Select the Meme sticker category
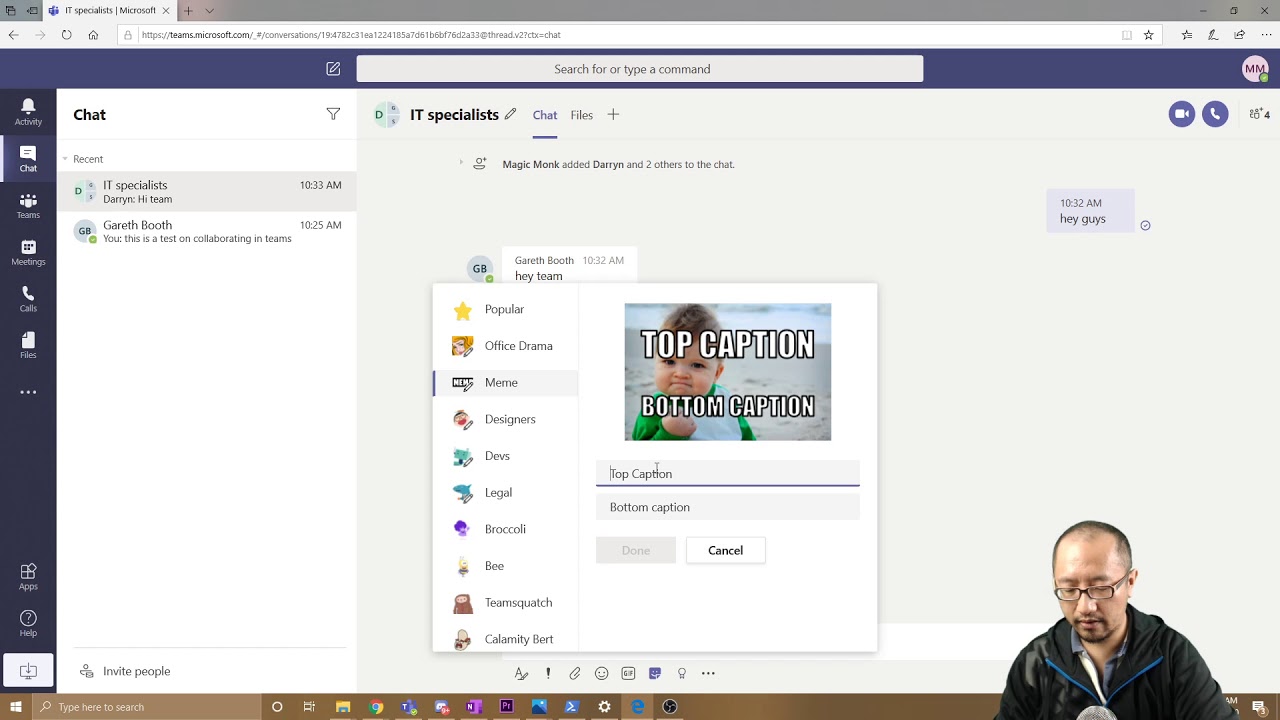The image size is (1280, 720). 505,382
